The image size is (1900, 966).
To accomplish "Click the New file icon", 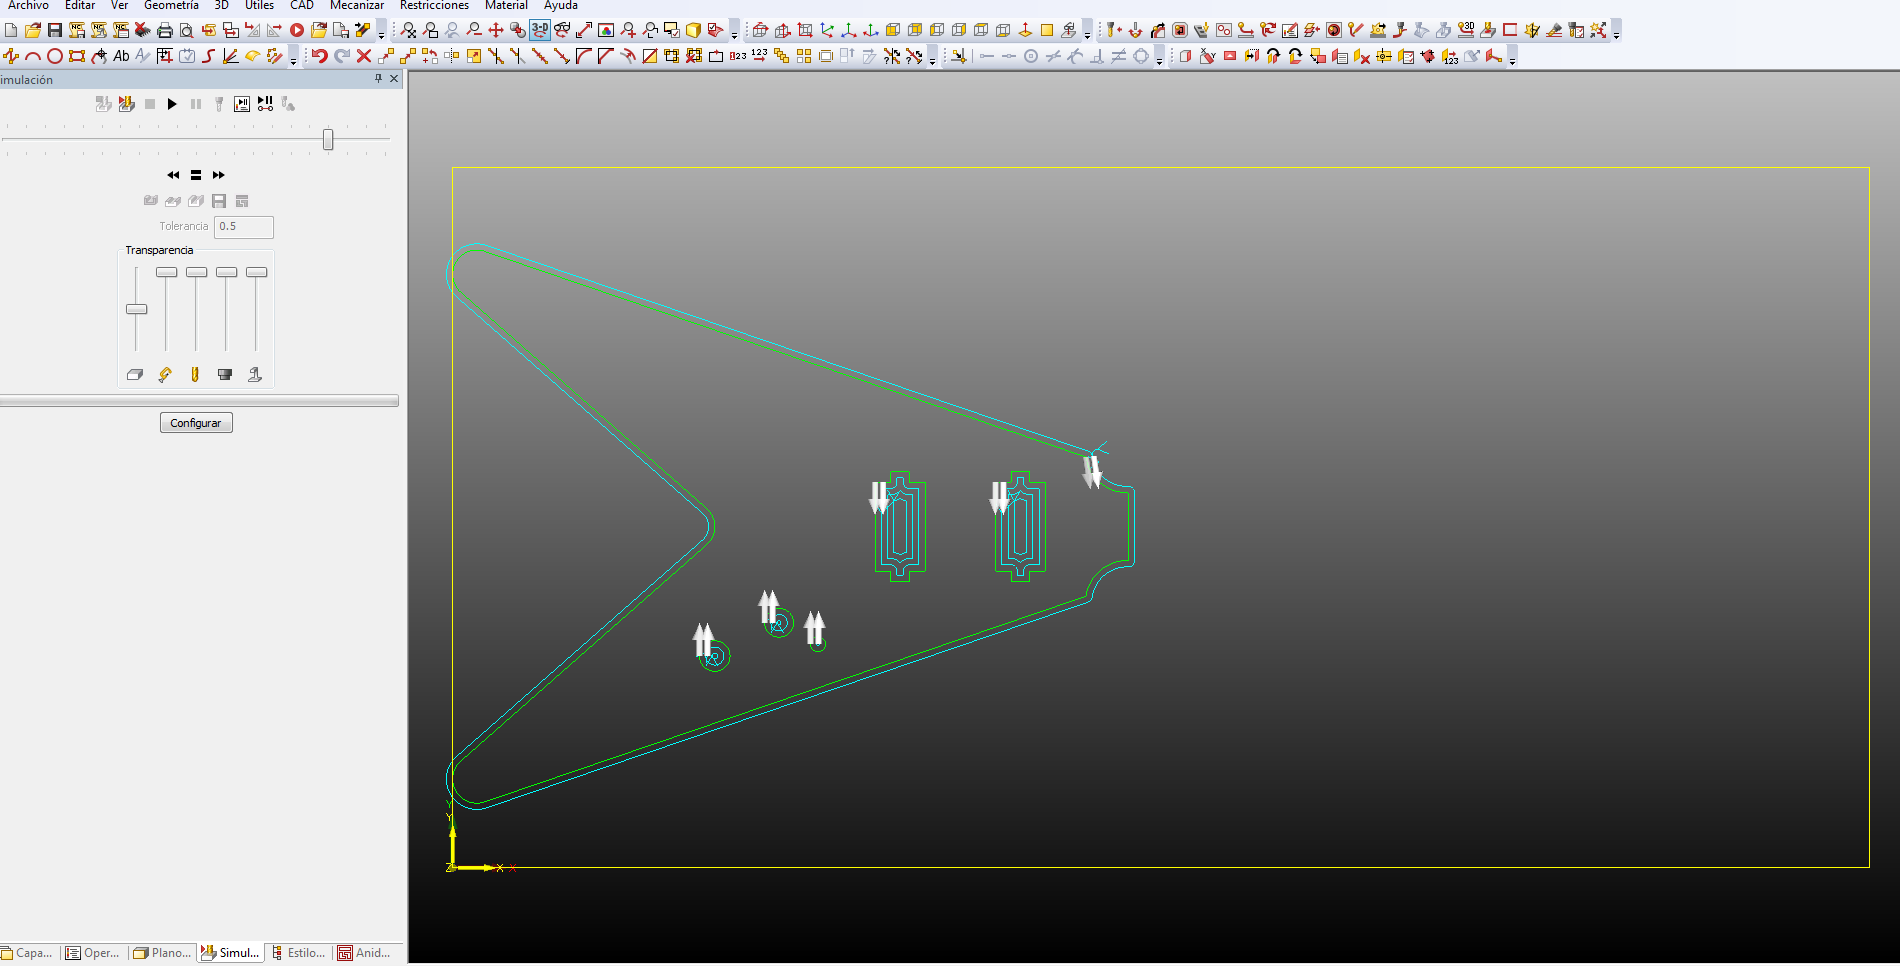I will click(x=11, y=30).
